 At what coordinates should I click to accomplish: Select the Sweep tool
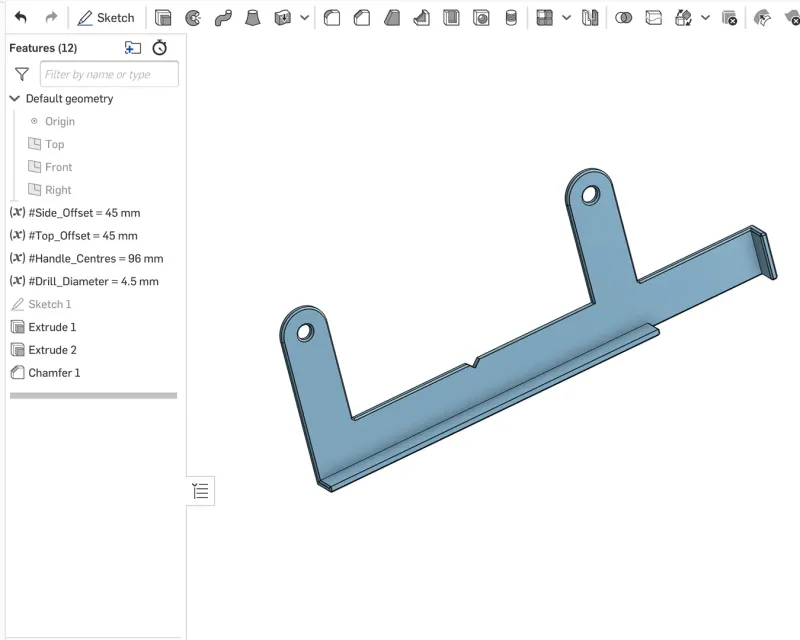223,18
